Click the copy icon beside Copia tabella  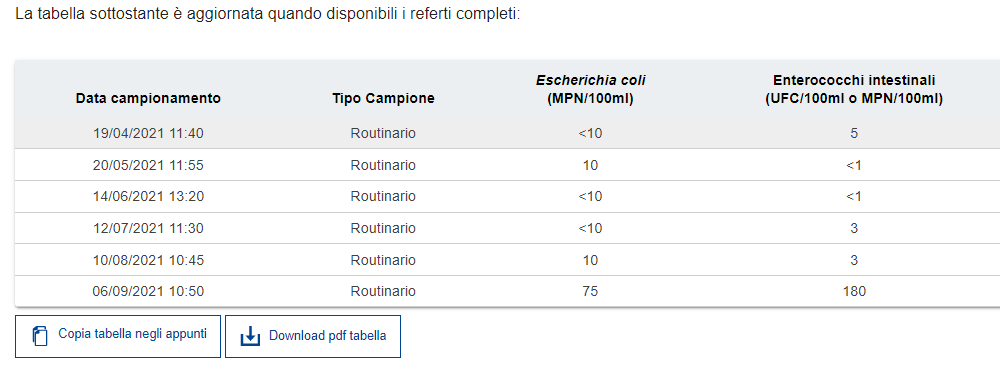point(40,336)
